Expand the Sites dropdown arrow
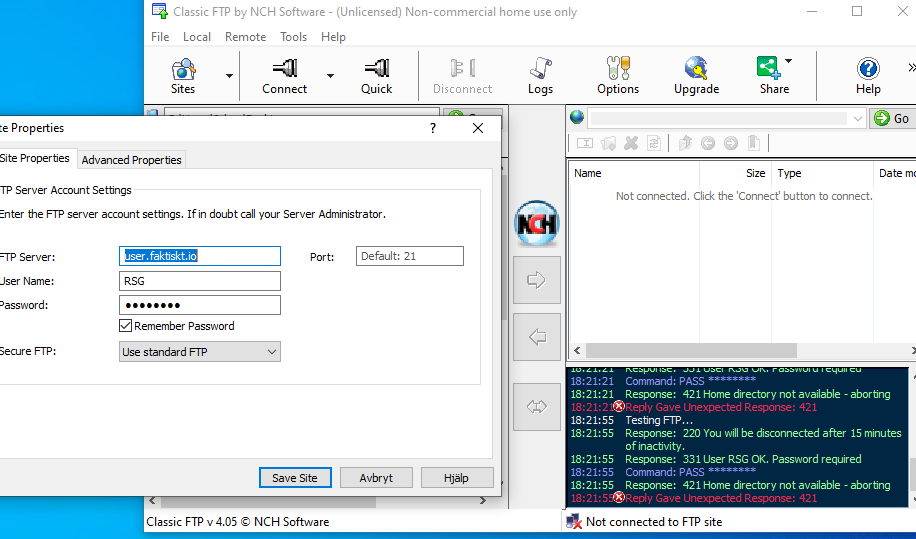The height and width of the screenshot is (539, 916). tap(229, 76)
